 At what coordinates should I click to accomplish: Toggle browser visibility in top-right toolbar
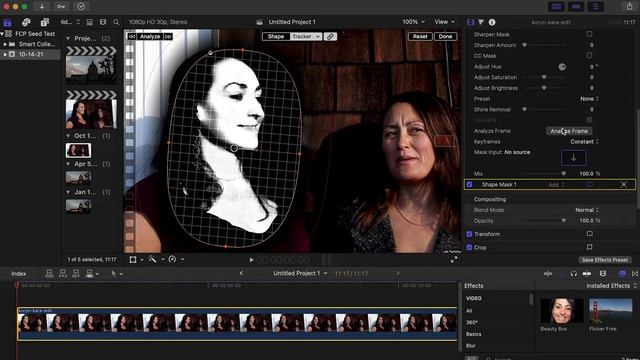556,7
